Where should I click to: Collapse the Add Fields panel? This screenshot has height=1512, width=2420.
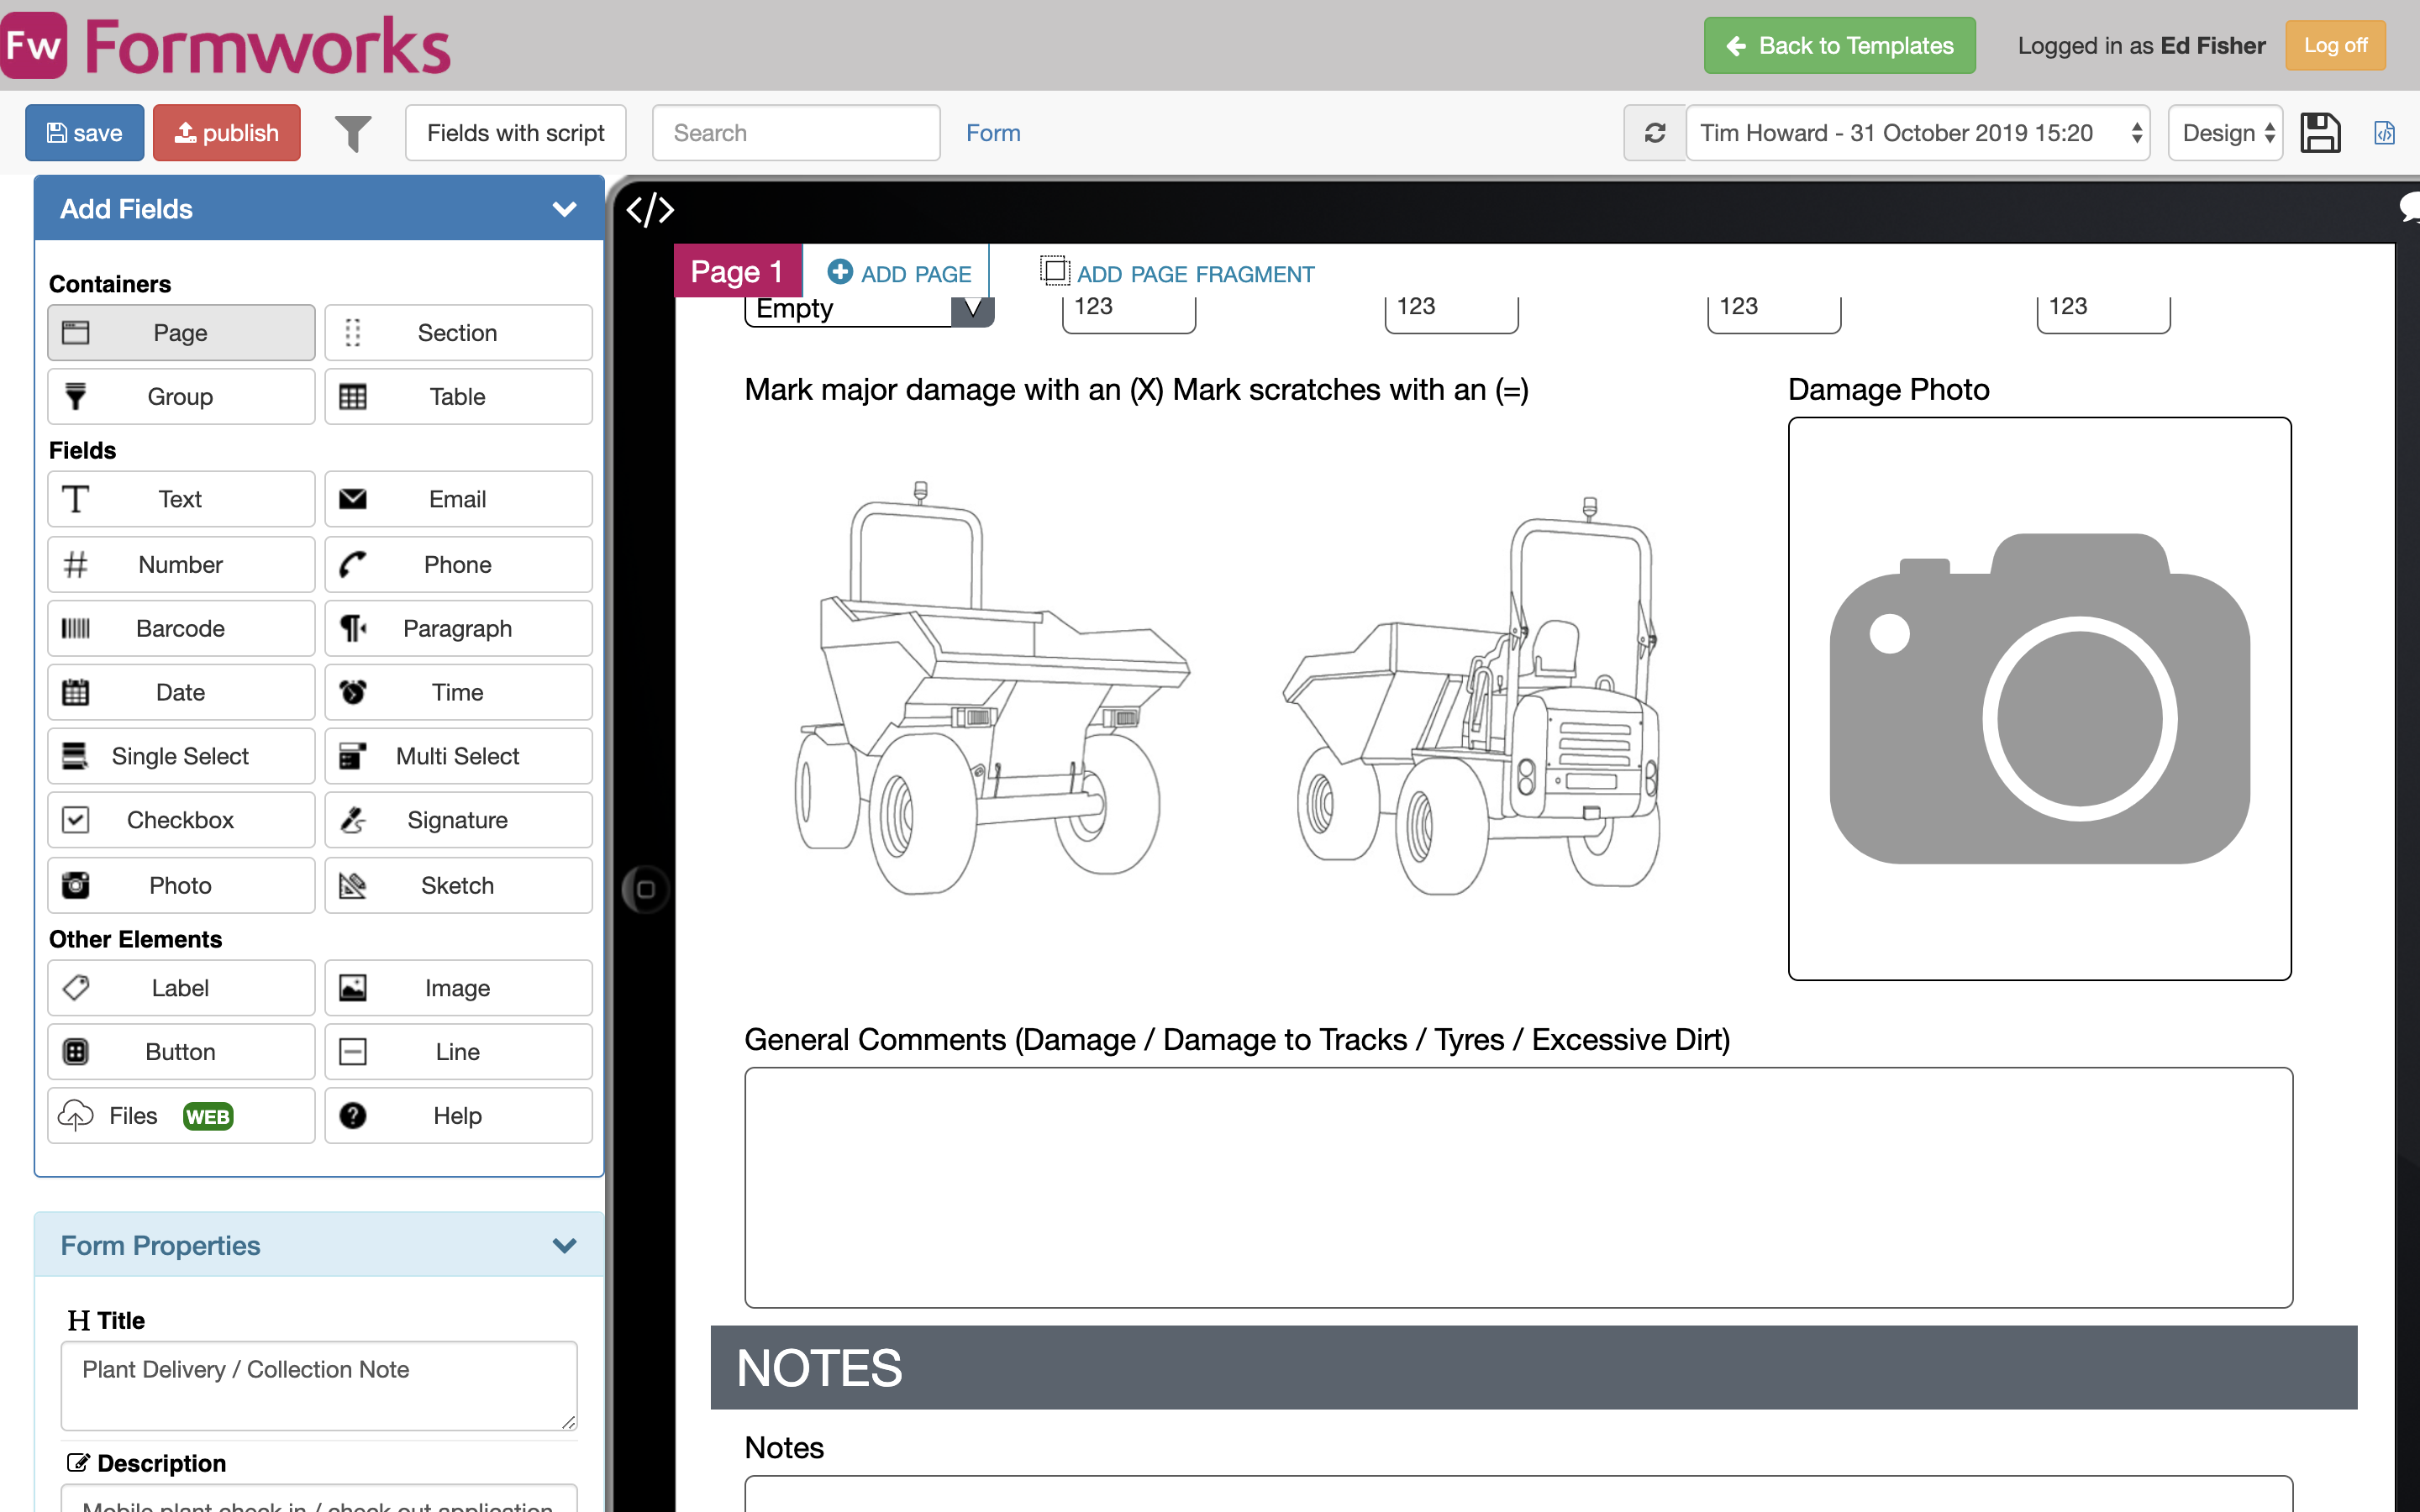[x=564, y=209]
